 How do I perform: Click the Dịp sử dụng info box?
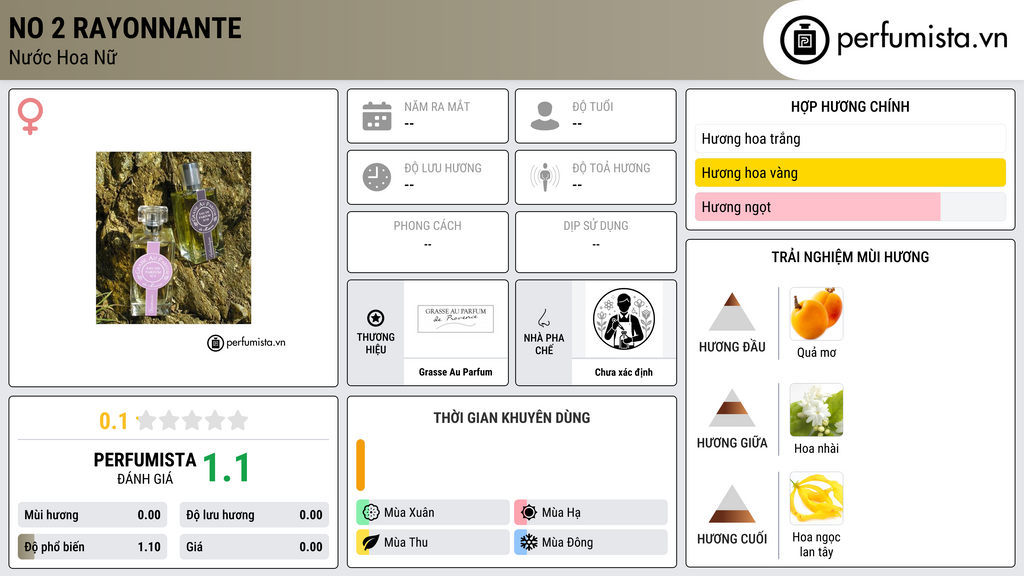click(596, 242)
